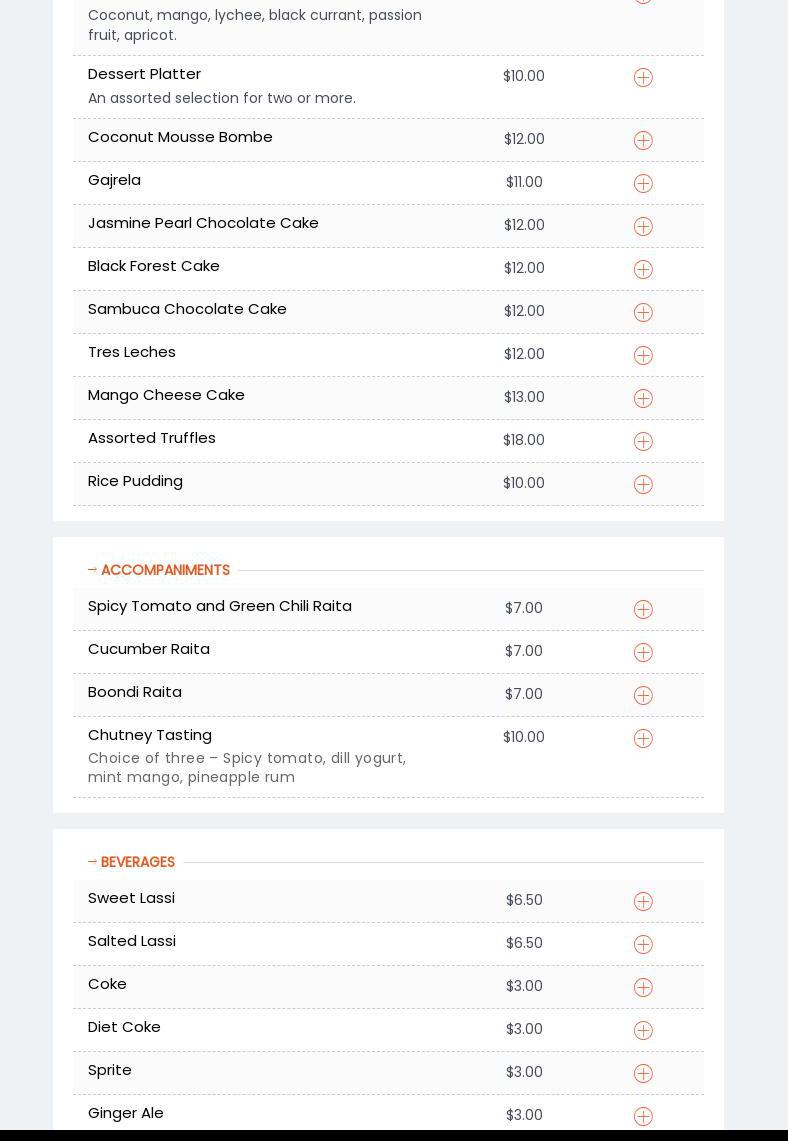Click plus icon for Coconut Mousse Bombe
This screenshot has height=1141, width=788.
pos(643,141)
